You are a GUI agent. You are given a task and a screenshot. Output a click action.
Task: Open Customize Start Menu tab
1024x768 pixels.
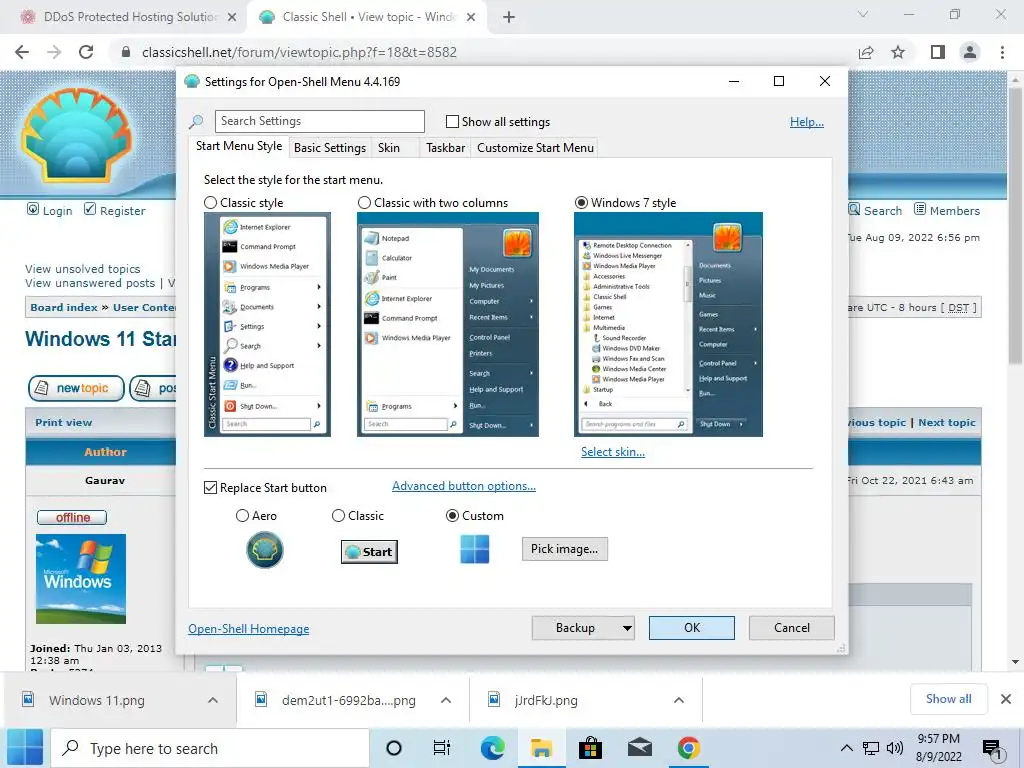click(x=536, y=148)
